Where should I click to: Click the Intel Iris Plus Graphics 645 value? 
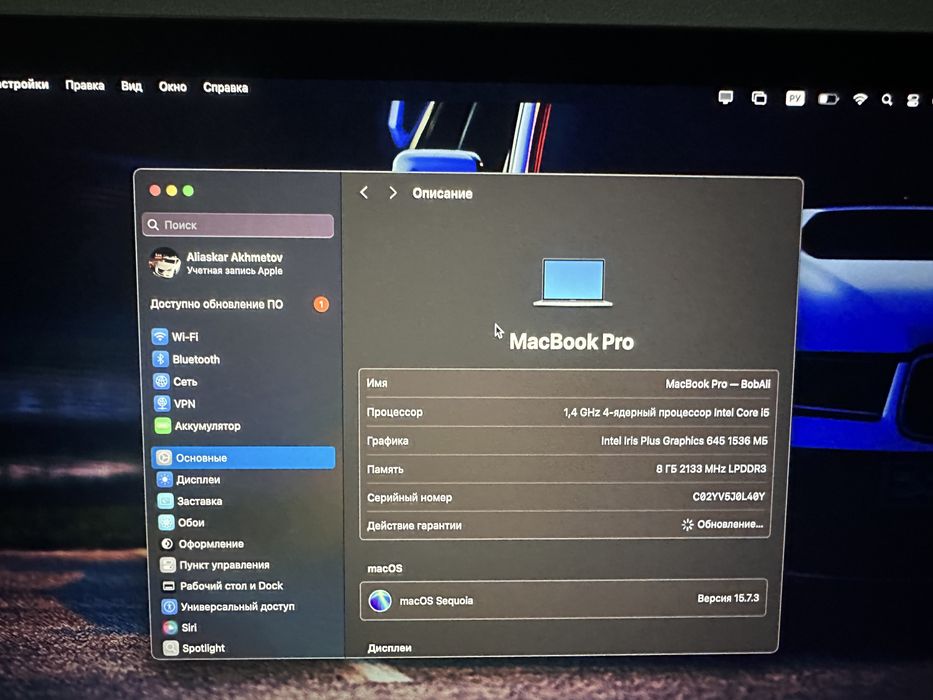click(x=684, y=440)
